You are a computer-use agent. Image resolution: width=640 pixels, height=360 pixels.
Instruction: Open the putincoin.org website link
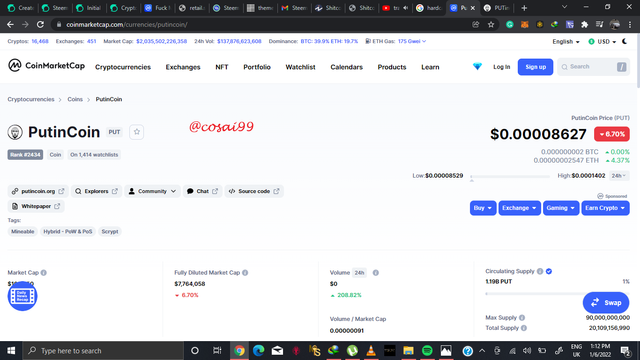[38, 191]
